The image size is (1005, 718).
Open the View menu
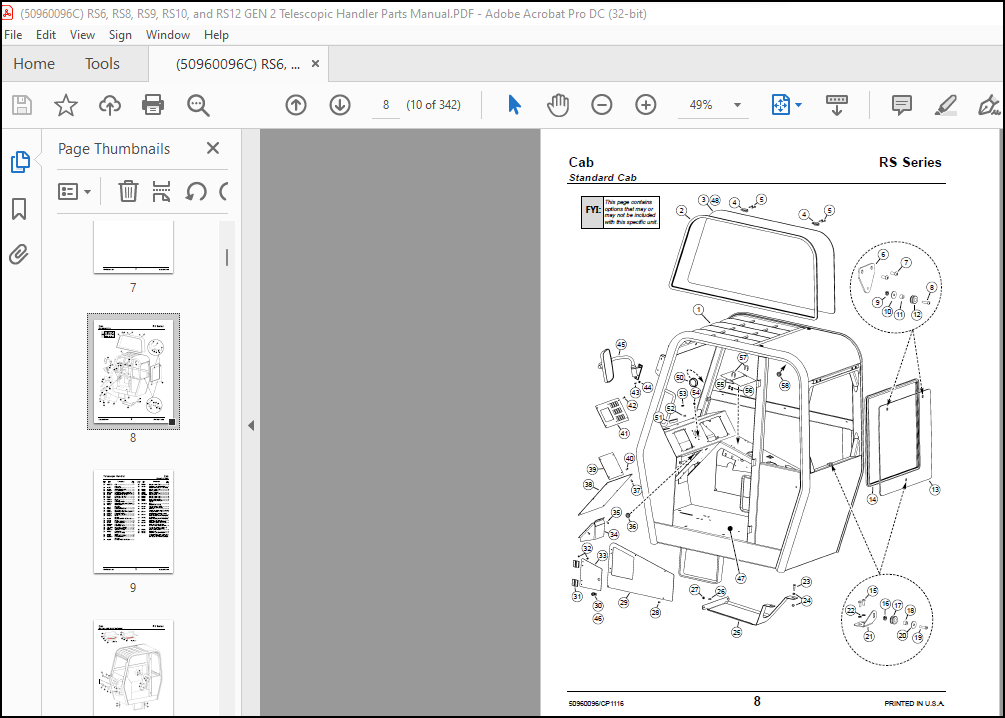(82, 35)
